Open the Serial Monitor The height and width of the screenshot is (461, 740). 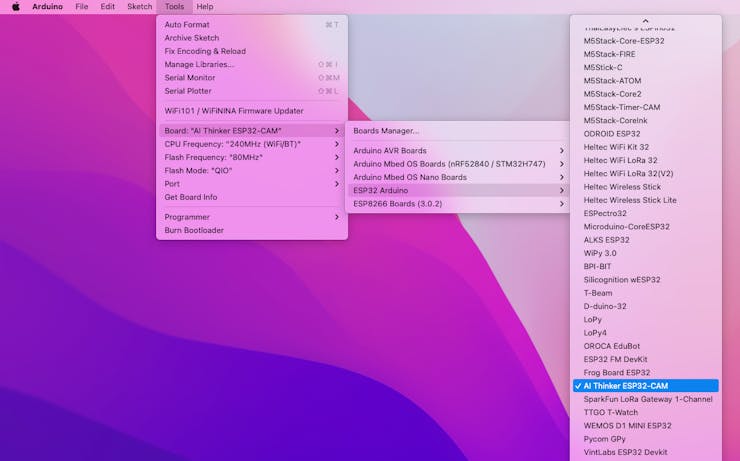point(252,77)
